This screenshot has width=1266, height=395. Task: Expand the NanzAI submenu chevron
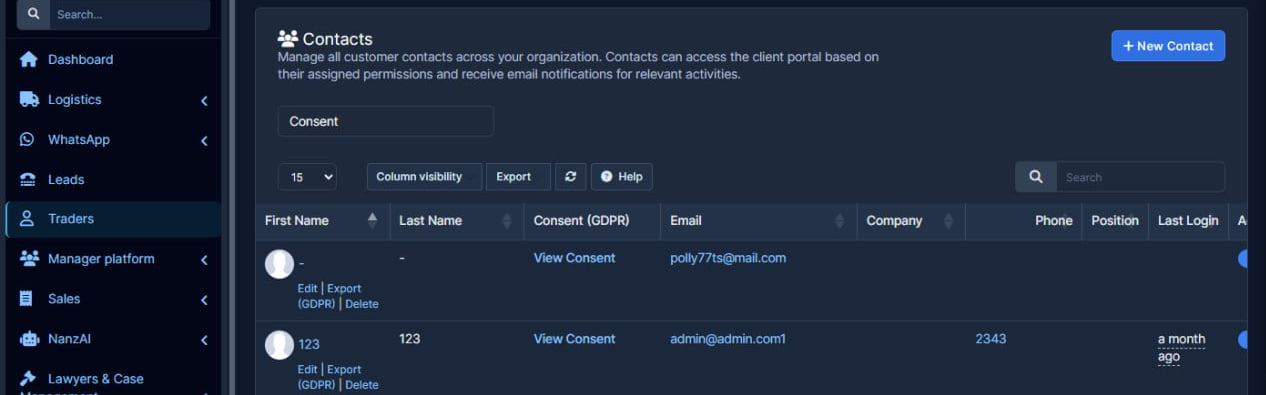204,339
